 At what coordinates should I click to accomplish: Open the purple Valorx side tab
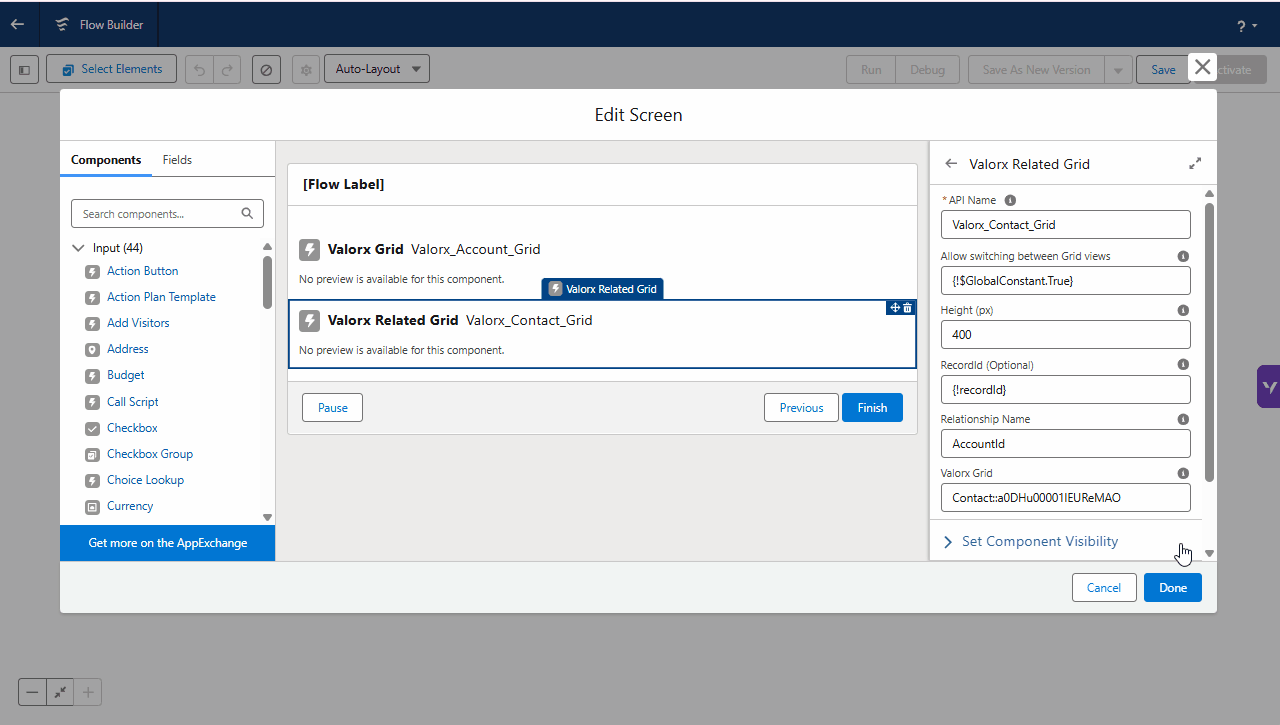(x=1268, y=386)
